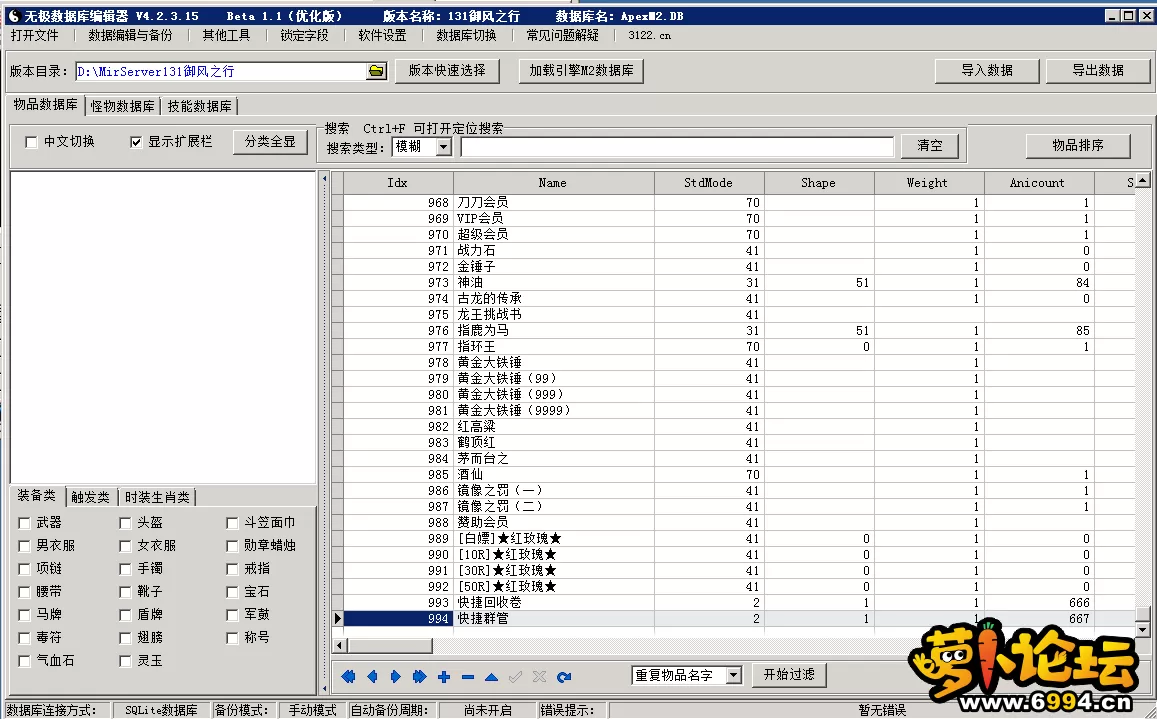Go to the previous record arrow
This screenshot has width=1157, height=719.
coord(372,676)
